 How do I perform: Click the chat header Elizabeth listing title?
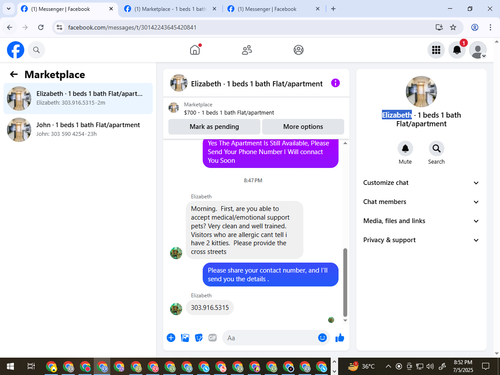[x=256, y=84]
